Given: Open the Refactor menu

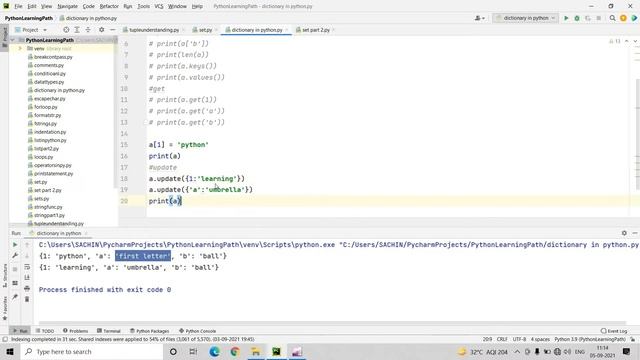Looking at the screenshot, I should 109,7.
